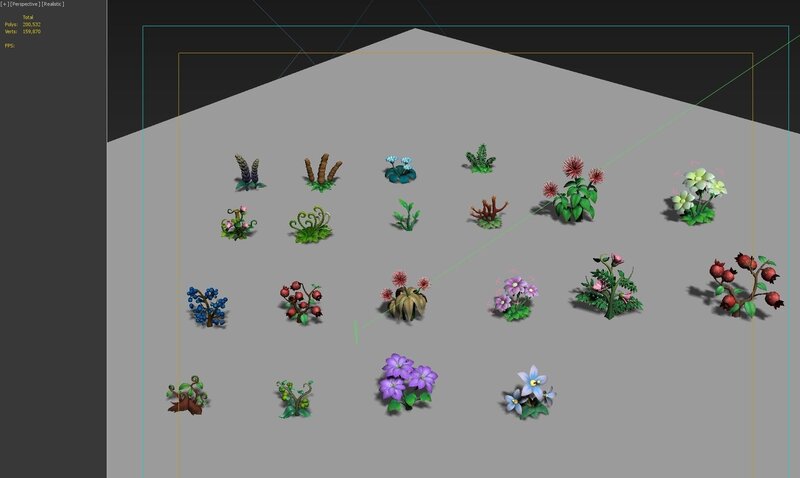Open the viewport [+] general menu
Image resolution: width=800 pixels, height=478 pixels.
point(5,5)
